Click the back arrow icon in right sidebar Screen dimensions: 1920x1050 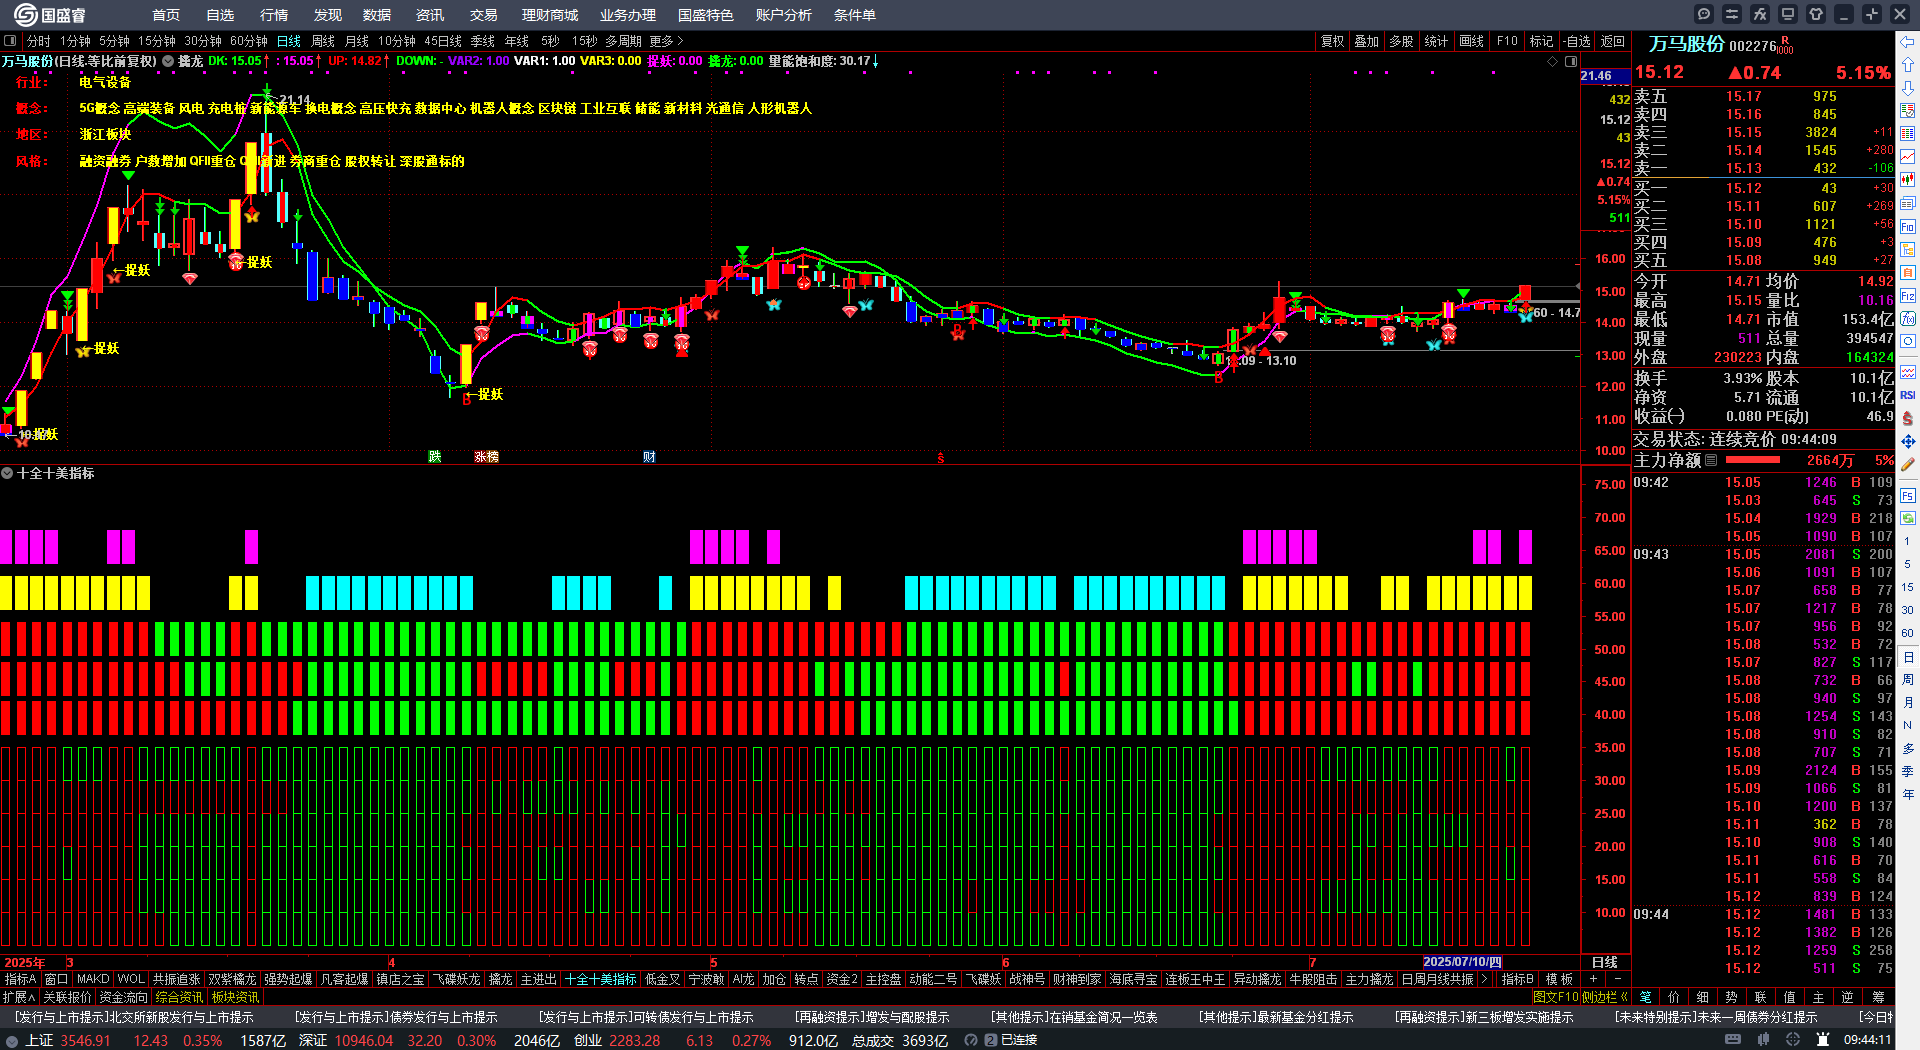1908,42
